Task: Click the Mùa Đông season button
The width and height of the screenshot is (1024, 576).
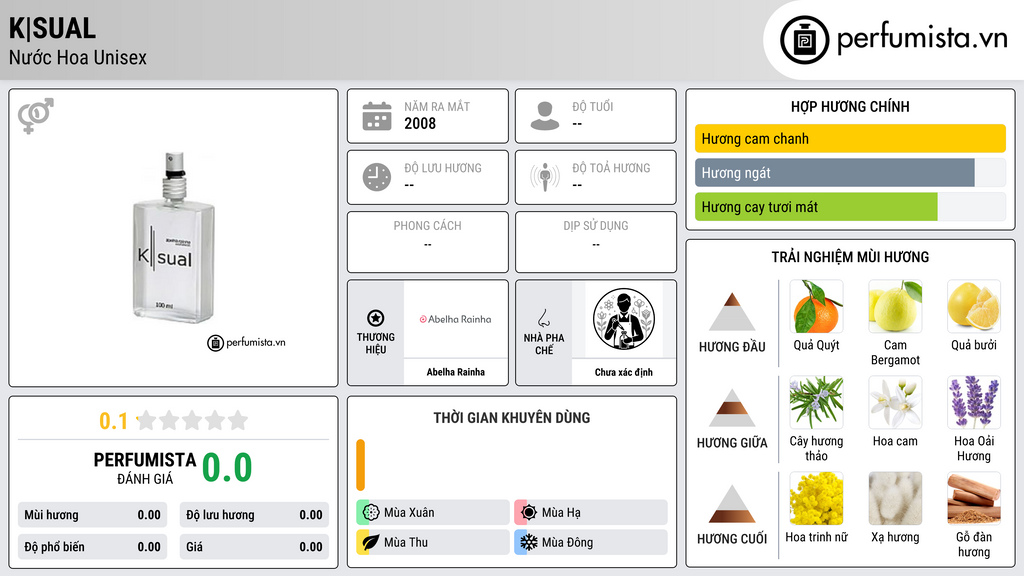Action: click(591, 542)
